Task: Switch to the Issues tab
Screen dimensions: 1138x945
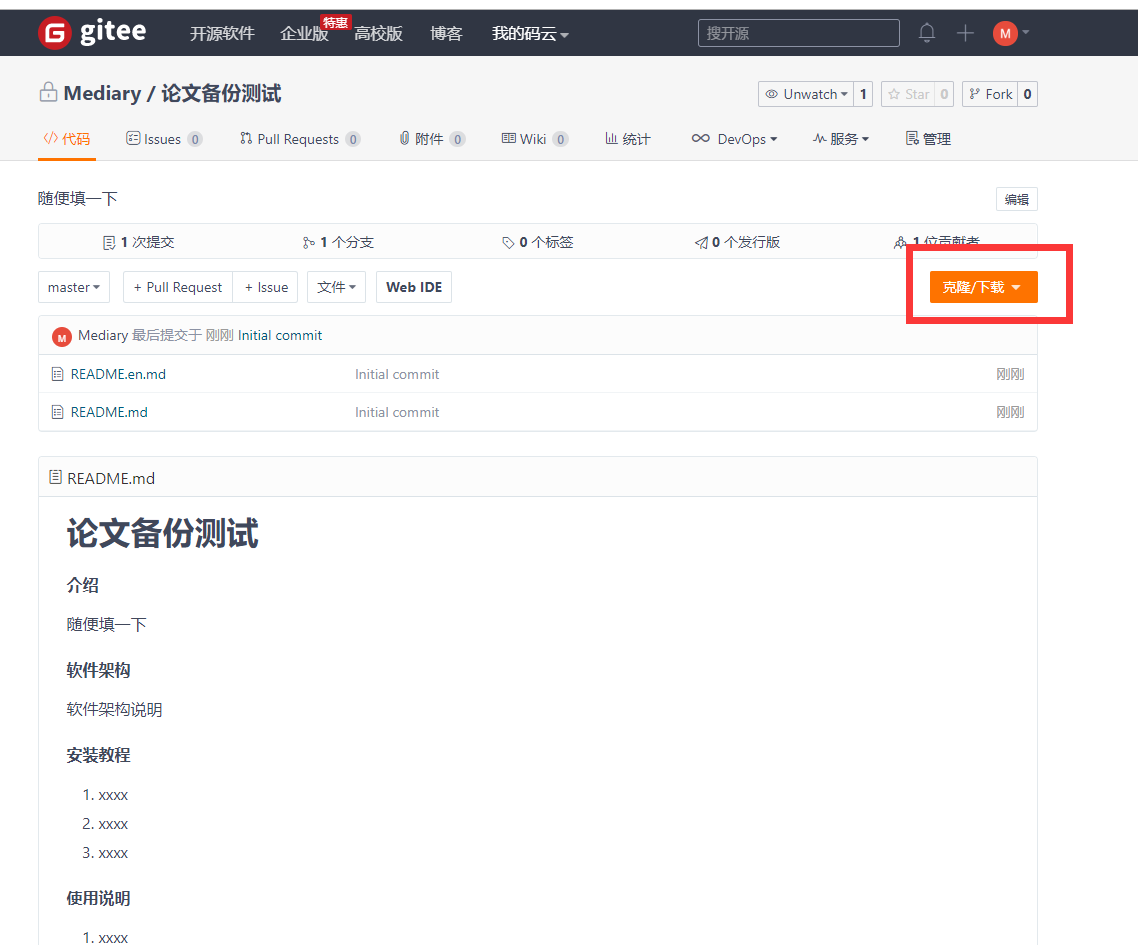Action: pos(164,139)
